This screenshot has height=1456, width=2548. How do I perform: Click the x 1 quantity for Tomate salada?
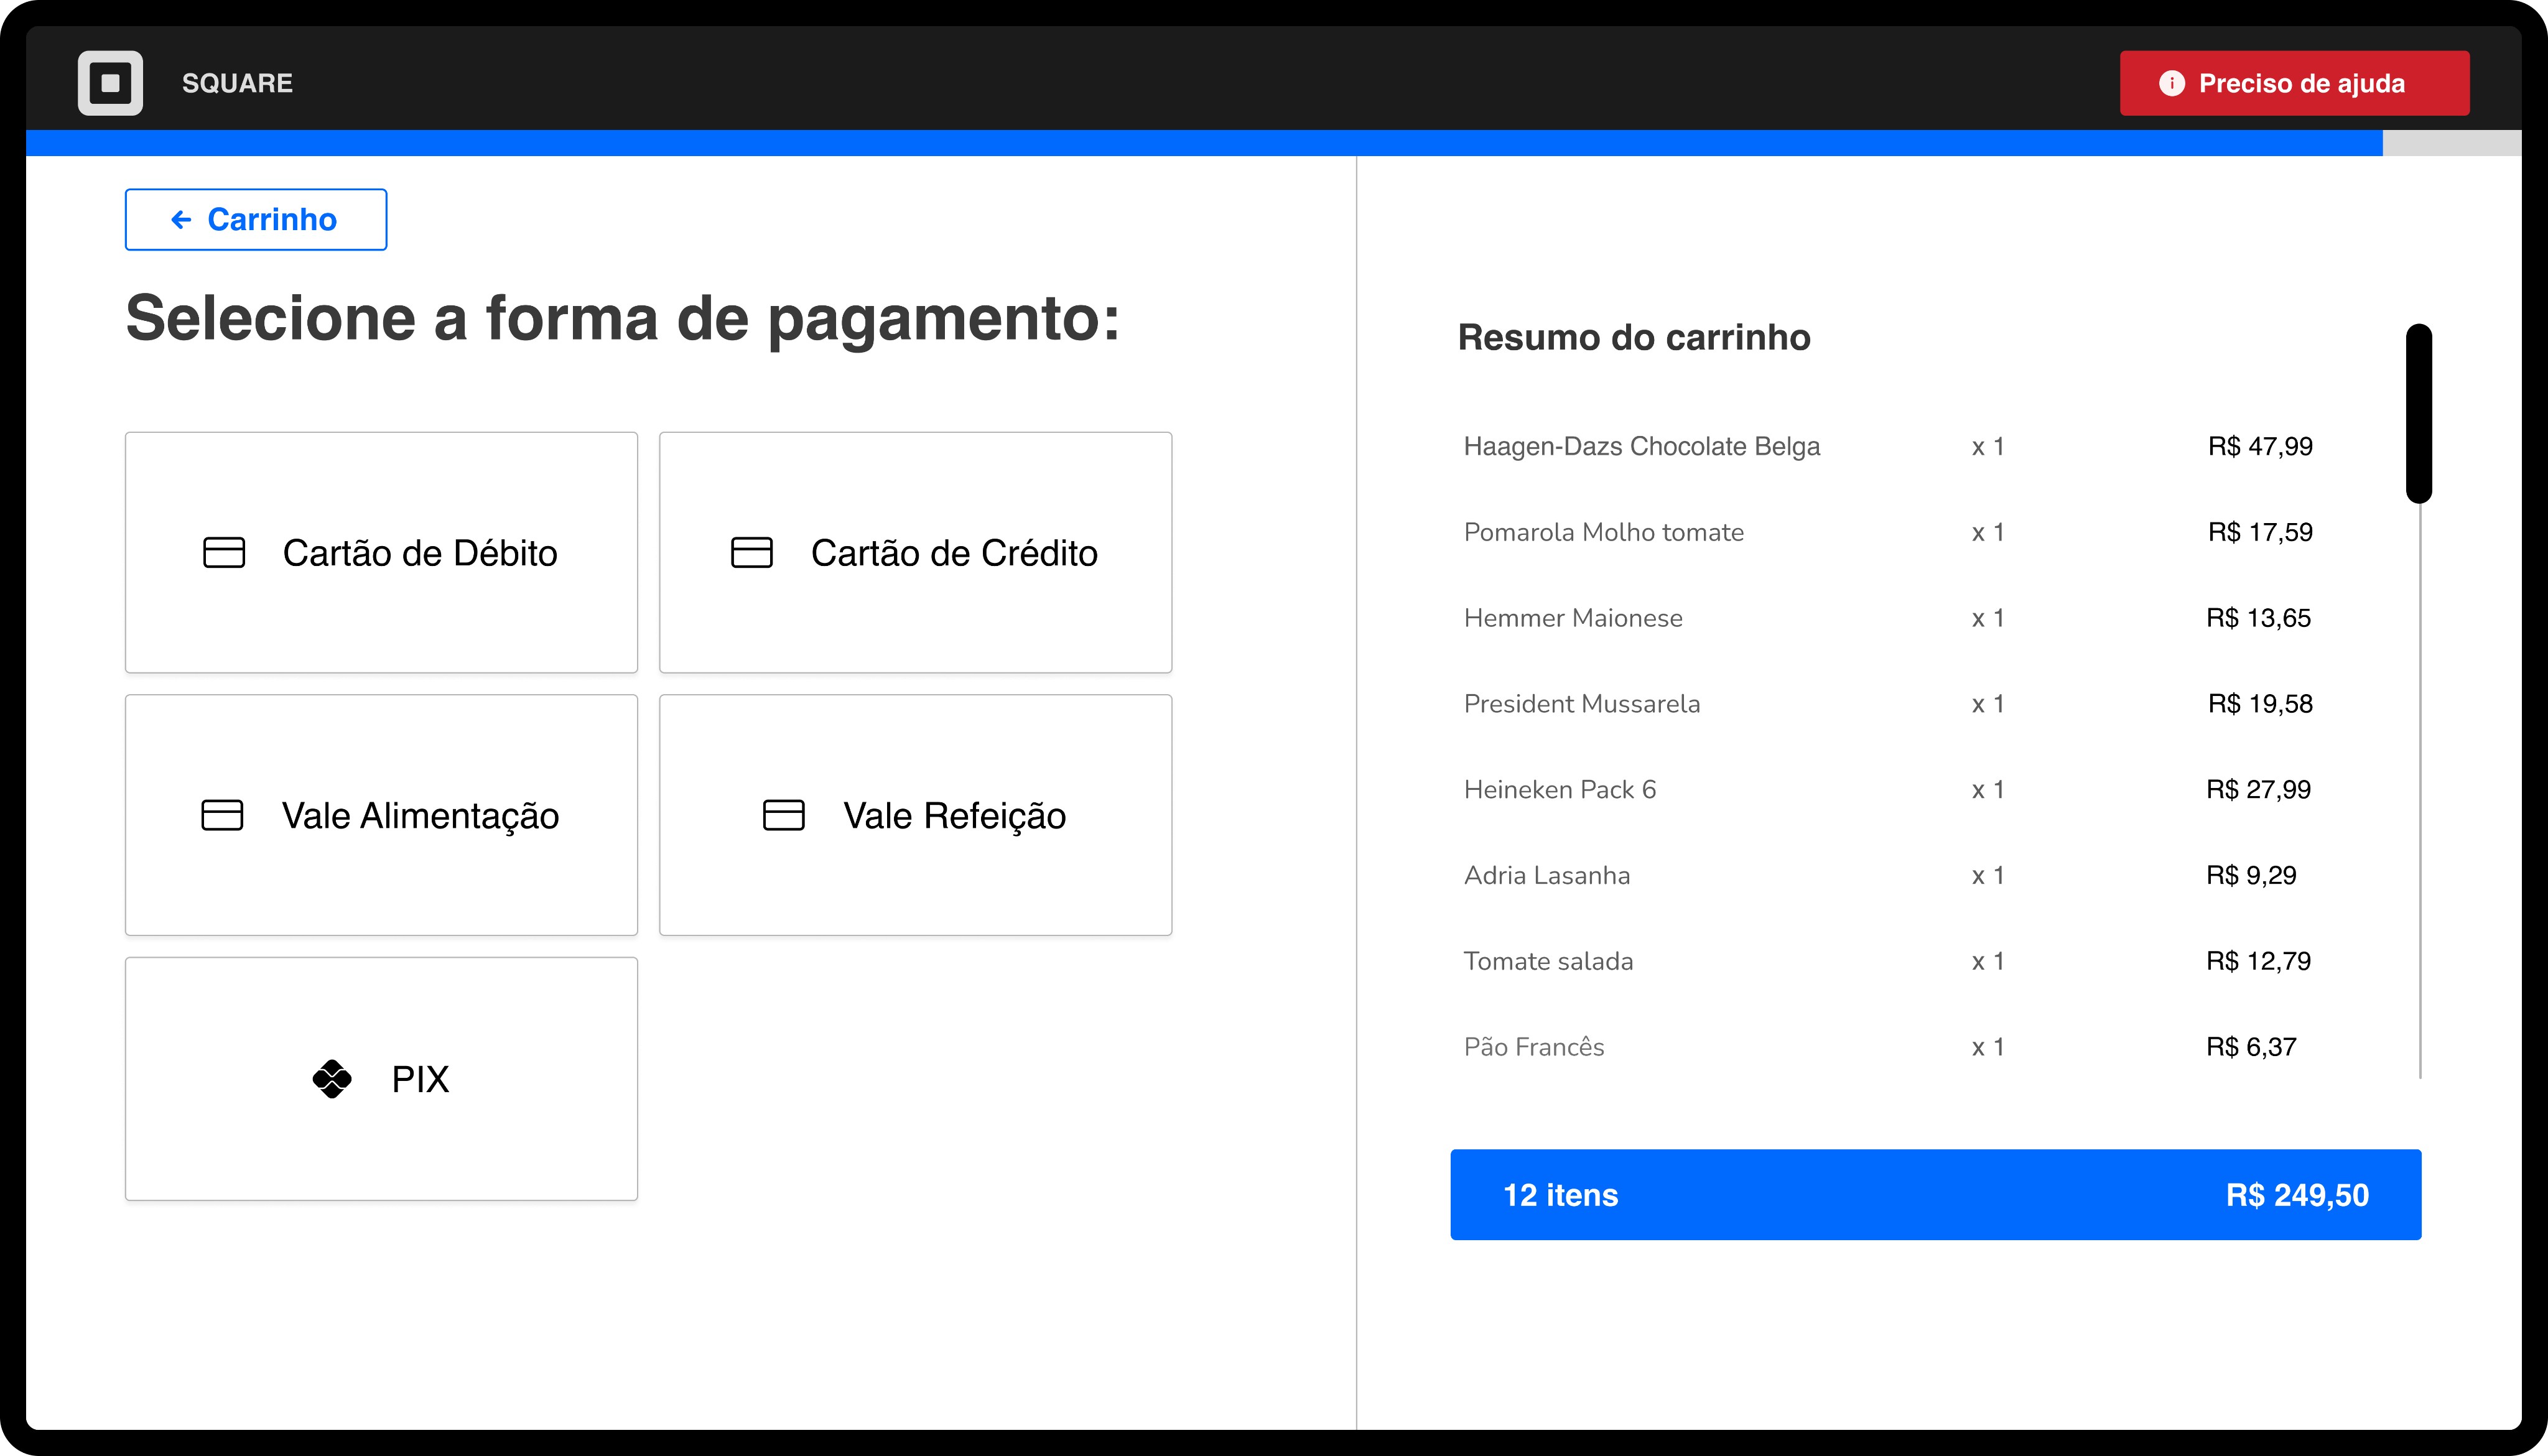1987,961
